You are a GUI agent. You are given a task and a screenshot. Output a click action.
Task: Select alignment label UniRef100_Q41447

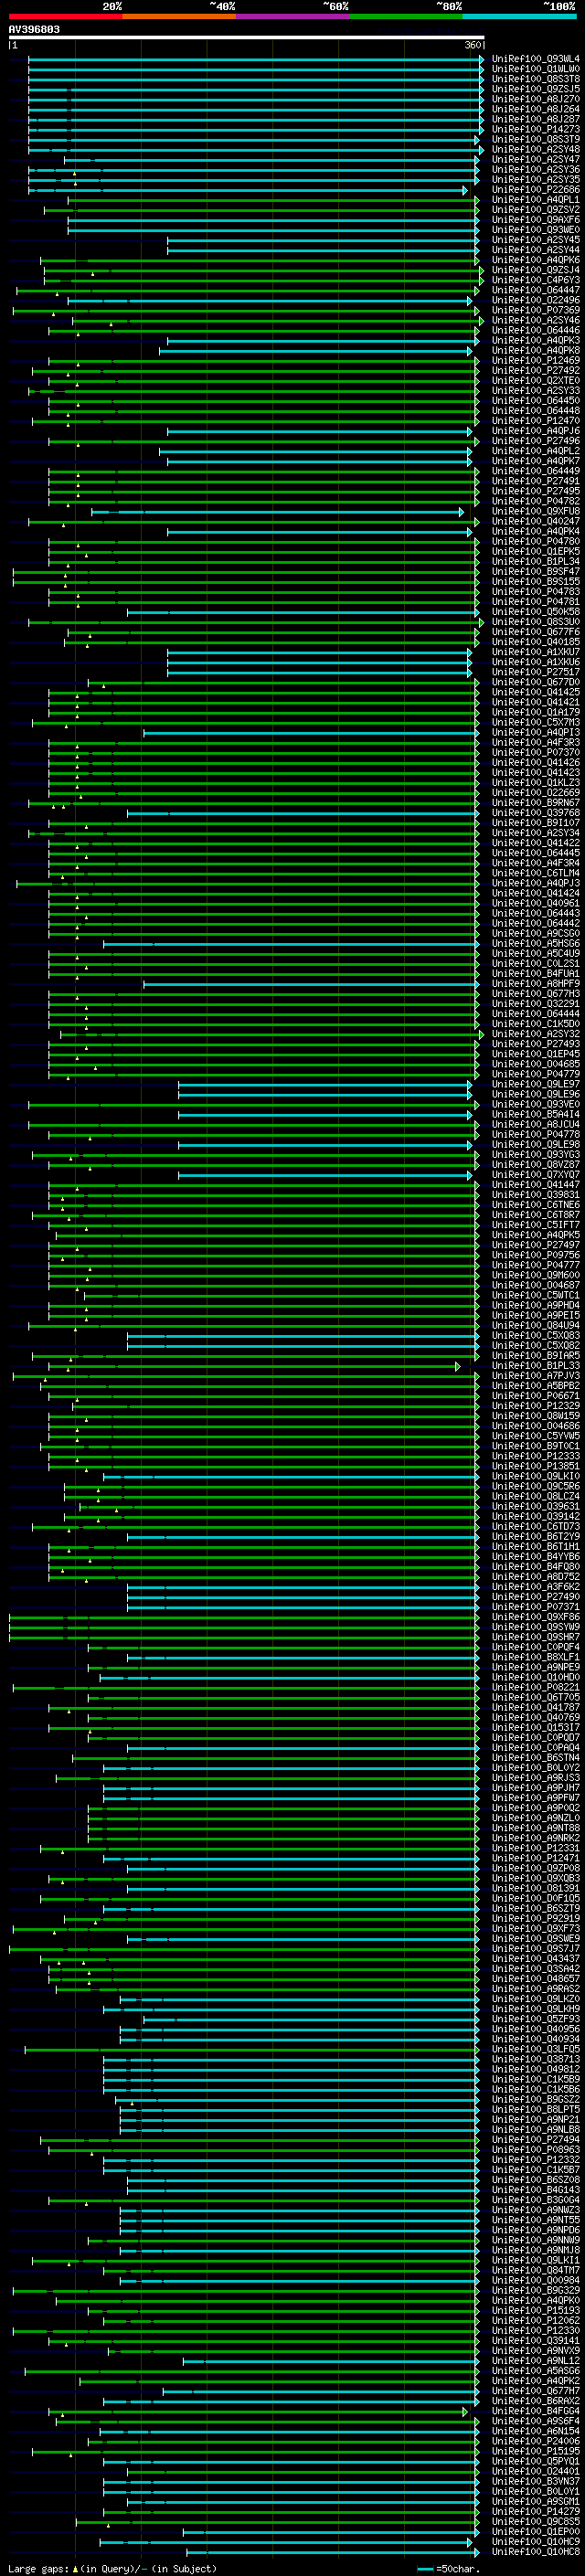pyautogui.click(x=535, y=1185)
